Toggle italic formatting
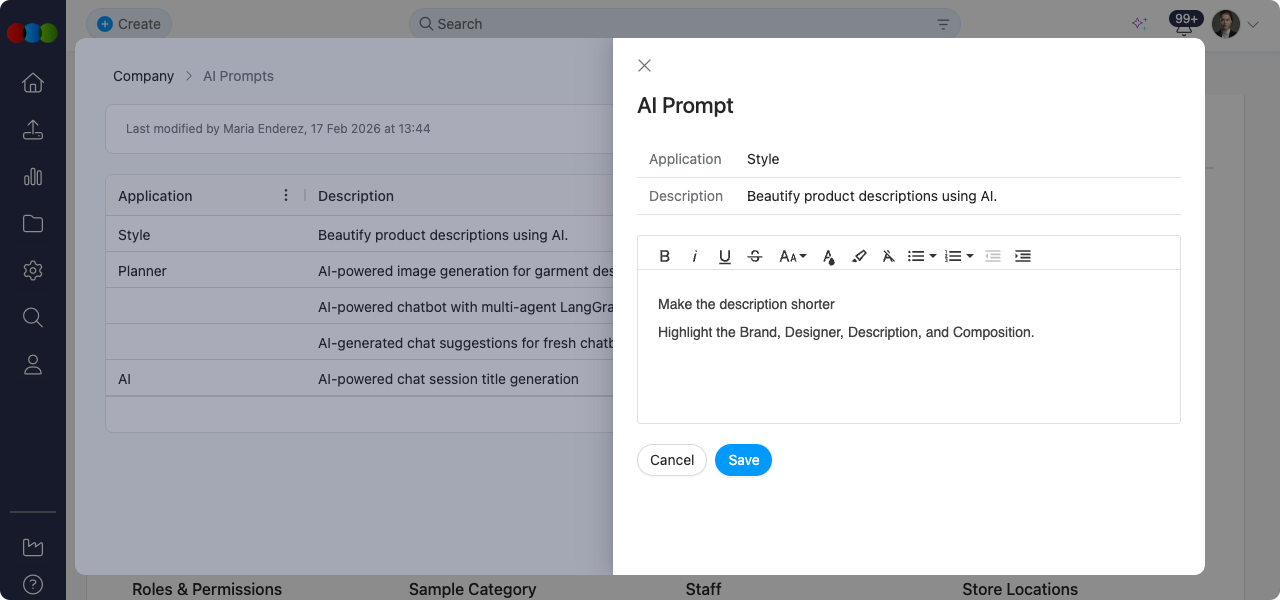This screenshot has width=1280, height=600. point(694,256)
